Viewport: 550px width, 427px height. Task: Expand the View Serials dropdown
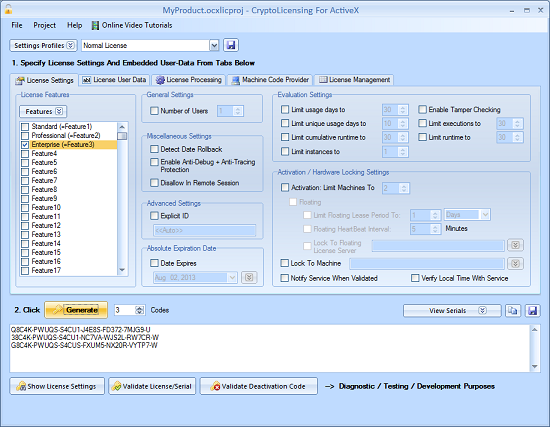[x=452, y=311]
